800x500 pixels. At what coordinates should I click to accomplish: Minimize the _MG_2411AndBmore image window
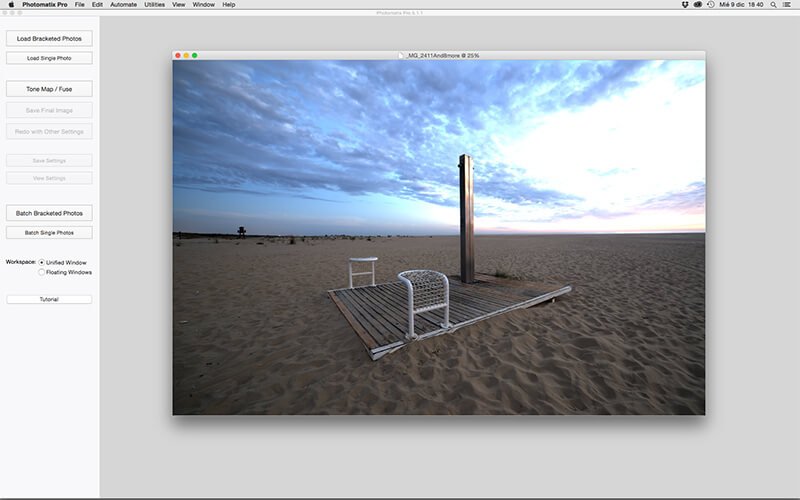tap(186, 55)
